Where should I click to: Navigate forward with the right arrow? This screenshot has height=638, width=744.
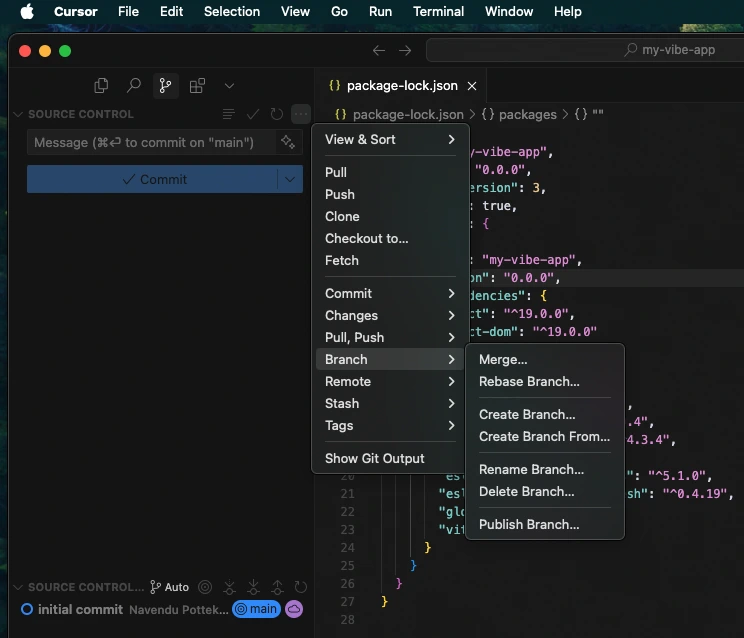click(405, 50)
